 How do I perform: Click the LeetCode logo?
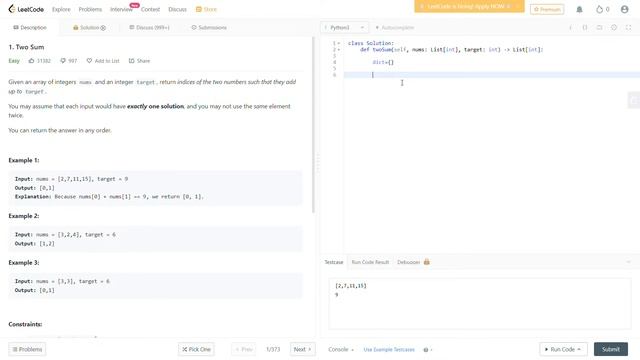tap(26, 9)
